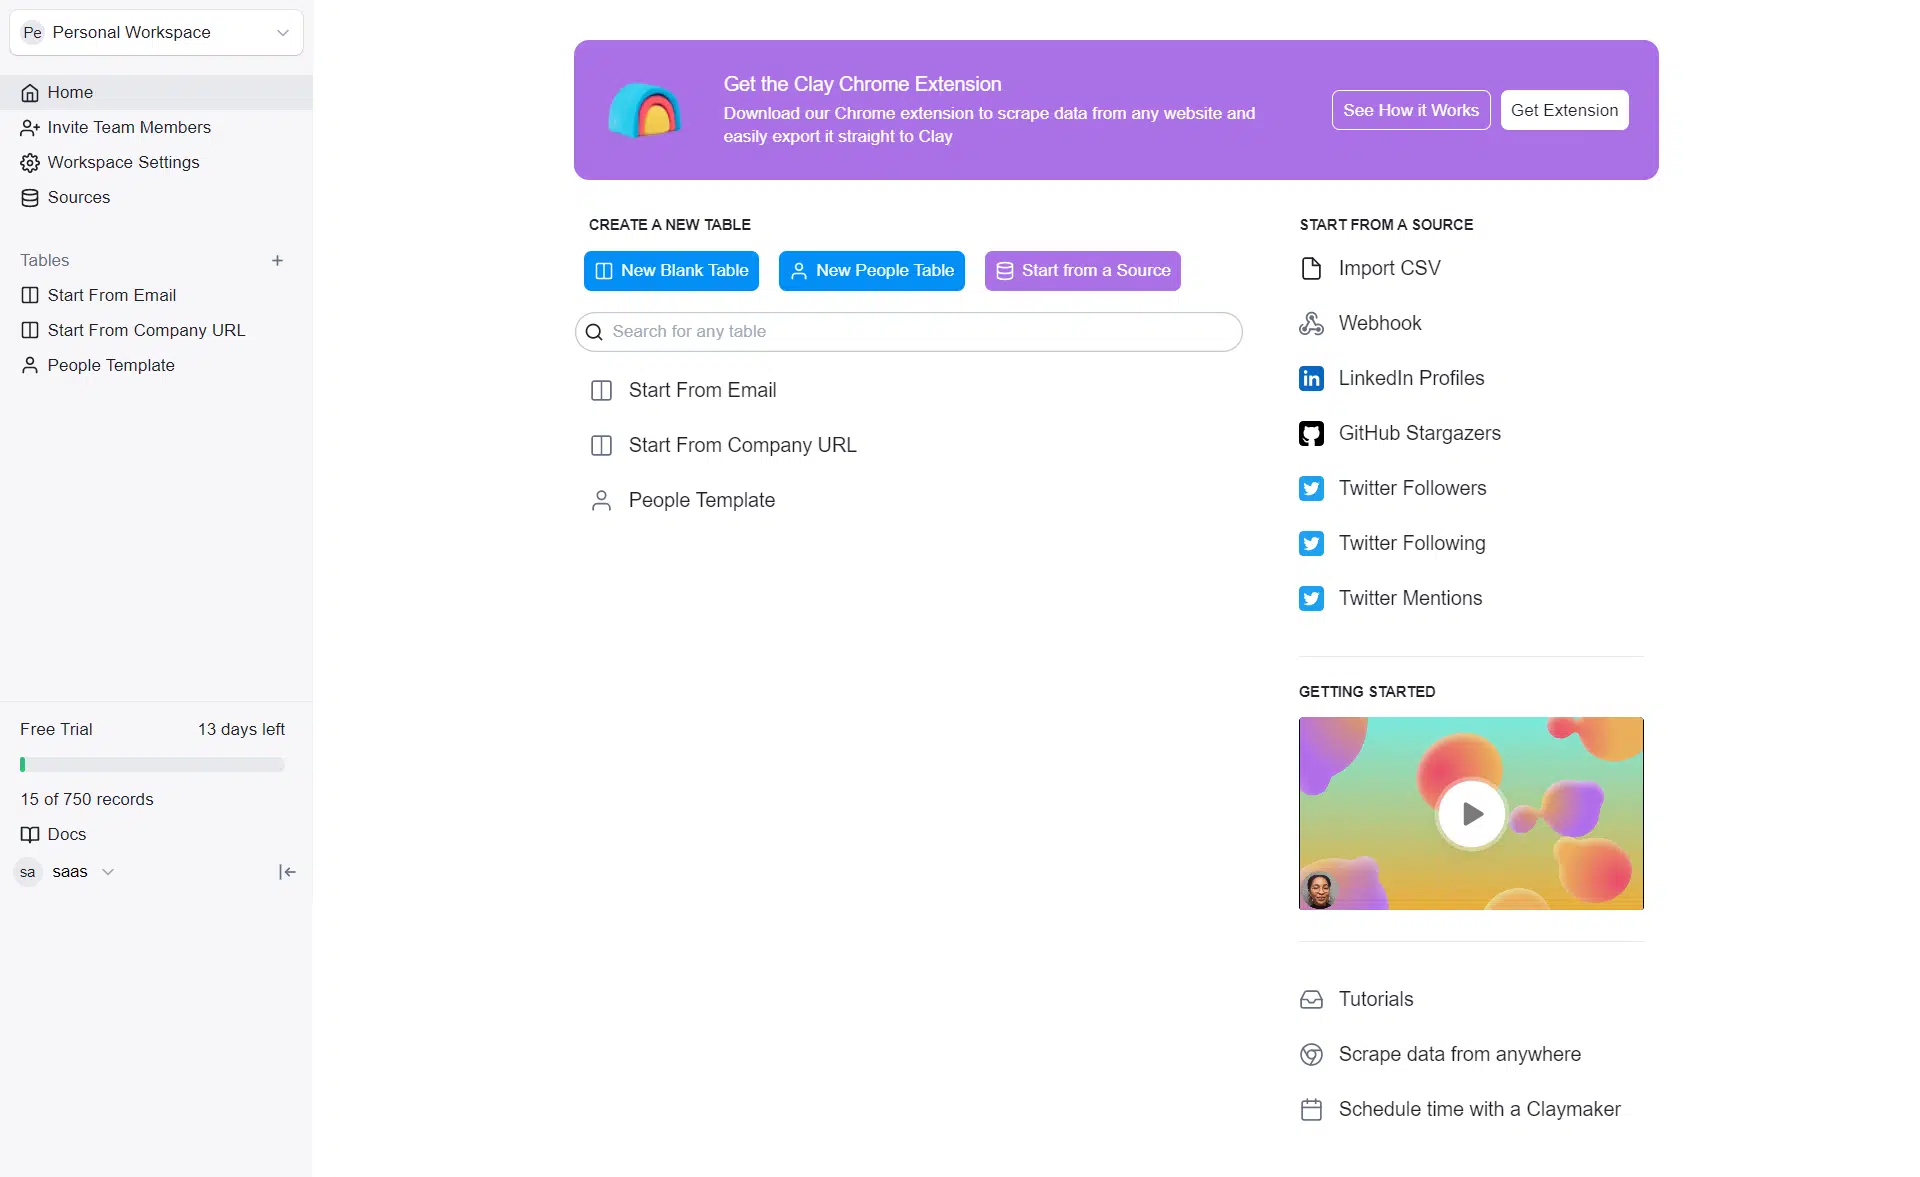
Task: Click the Webhook source icon
Action: point(1311,323)
